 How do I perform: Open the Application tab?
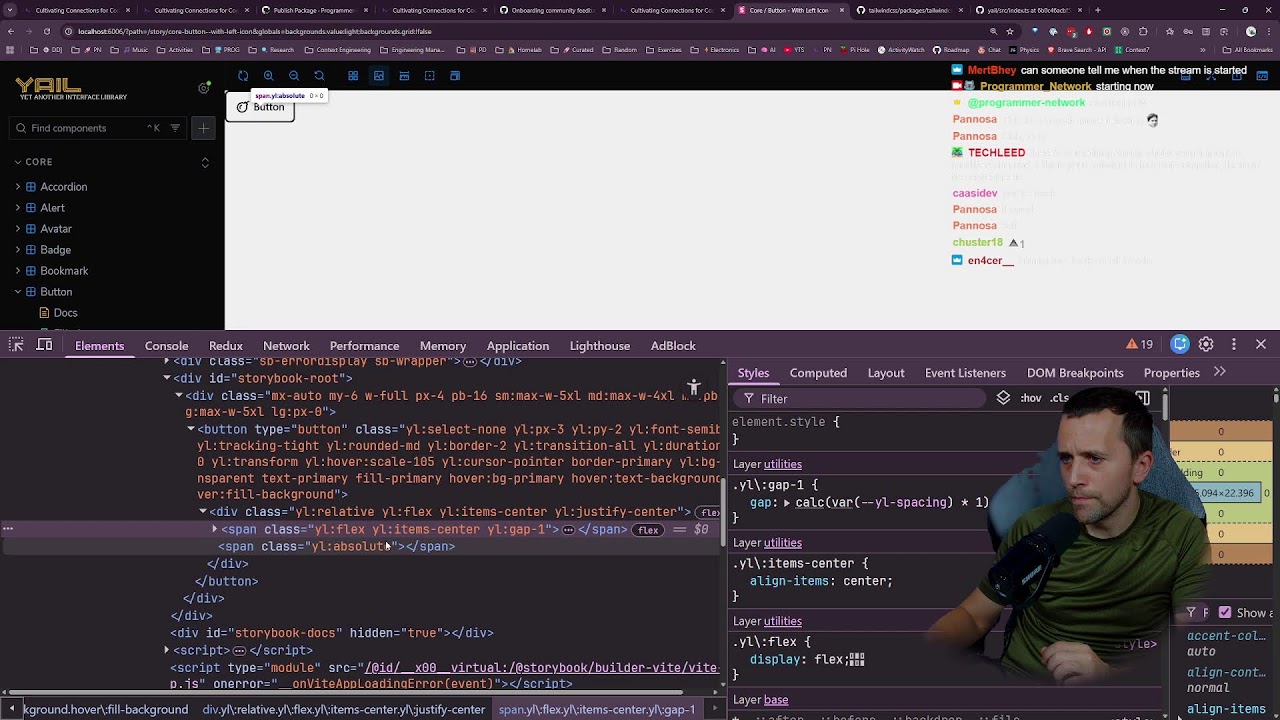tap(518, 346)
